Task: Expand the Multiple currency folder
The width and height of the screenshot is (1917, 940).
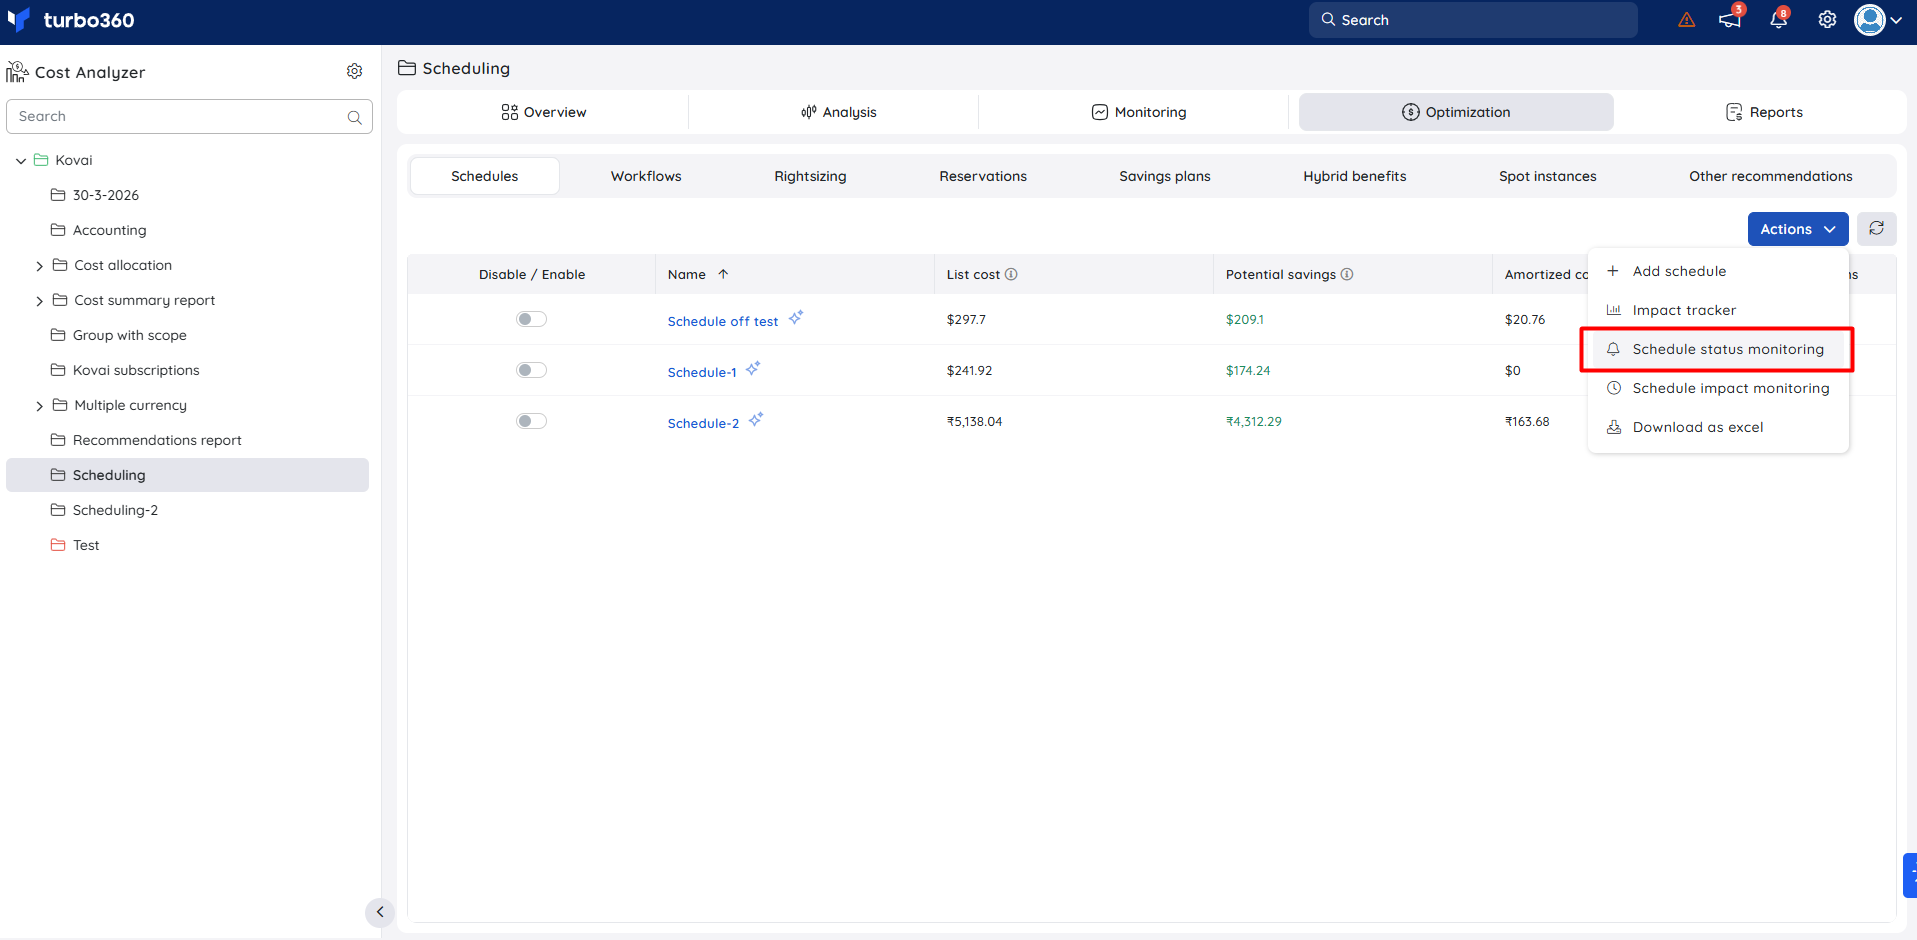Action: (x=39, y=406)
